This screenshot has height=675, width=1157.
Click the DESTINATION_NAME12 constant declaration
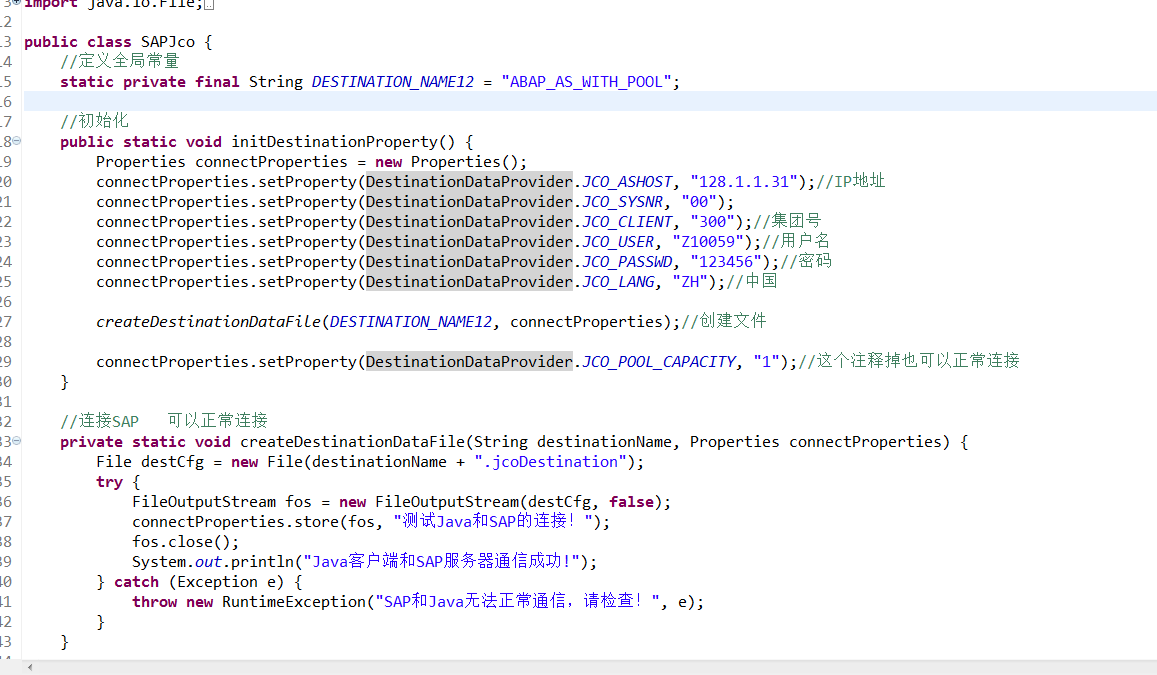[x=393, y=82]
